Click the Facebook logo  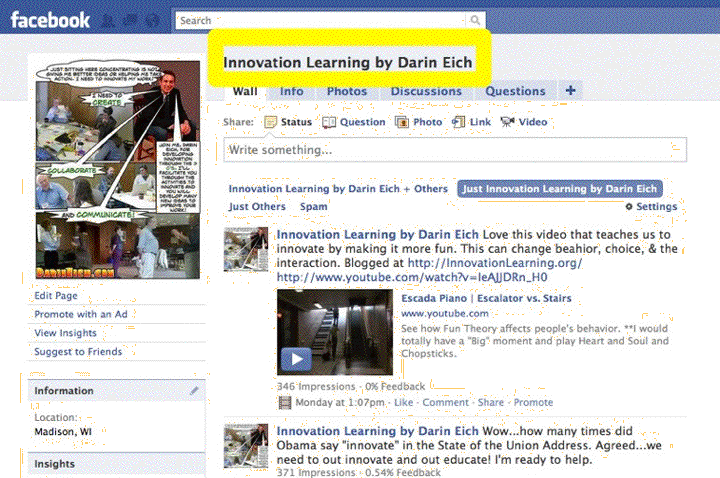pos(50,20)
